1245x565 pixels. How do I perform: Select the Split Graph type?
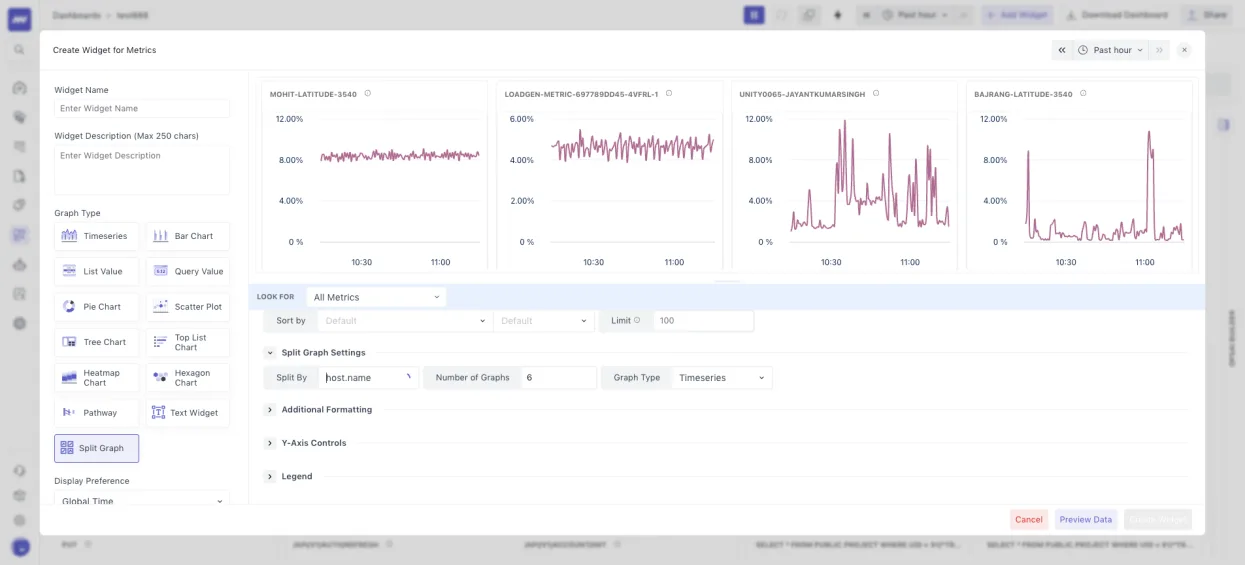click(x=97, y=448)
